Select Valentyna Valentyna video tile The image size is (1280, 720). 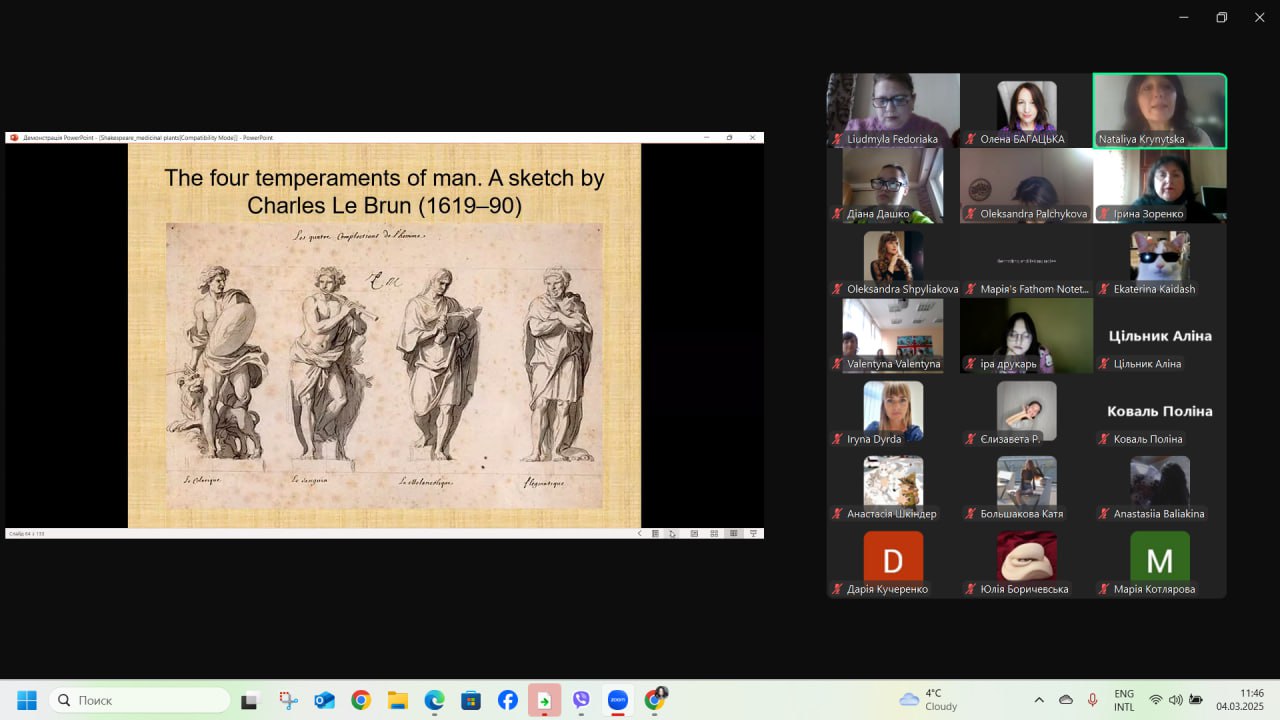[x=893, y=335]
